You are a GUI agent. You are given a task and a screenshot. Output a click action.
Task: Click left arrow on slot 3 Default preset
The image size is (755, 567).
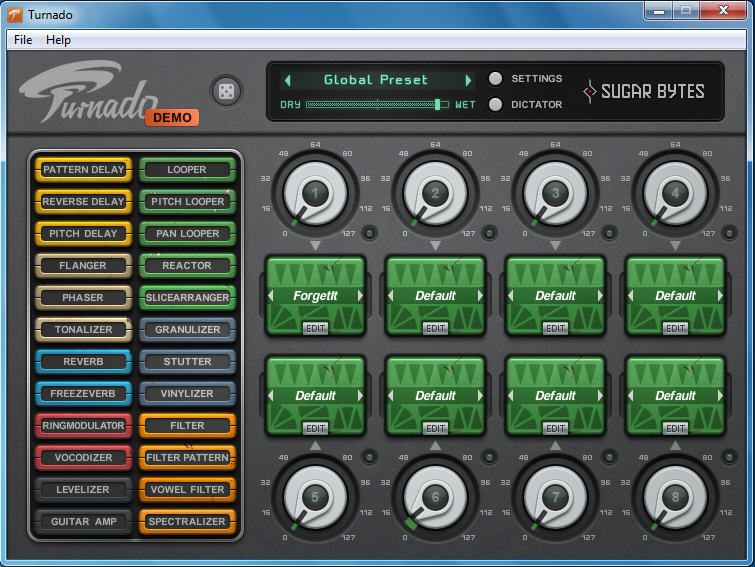coord(510,296)
